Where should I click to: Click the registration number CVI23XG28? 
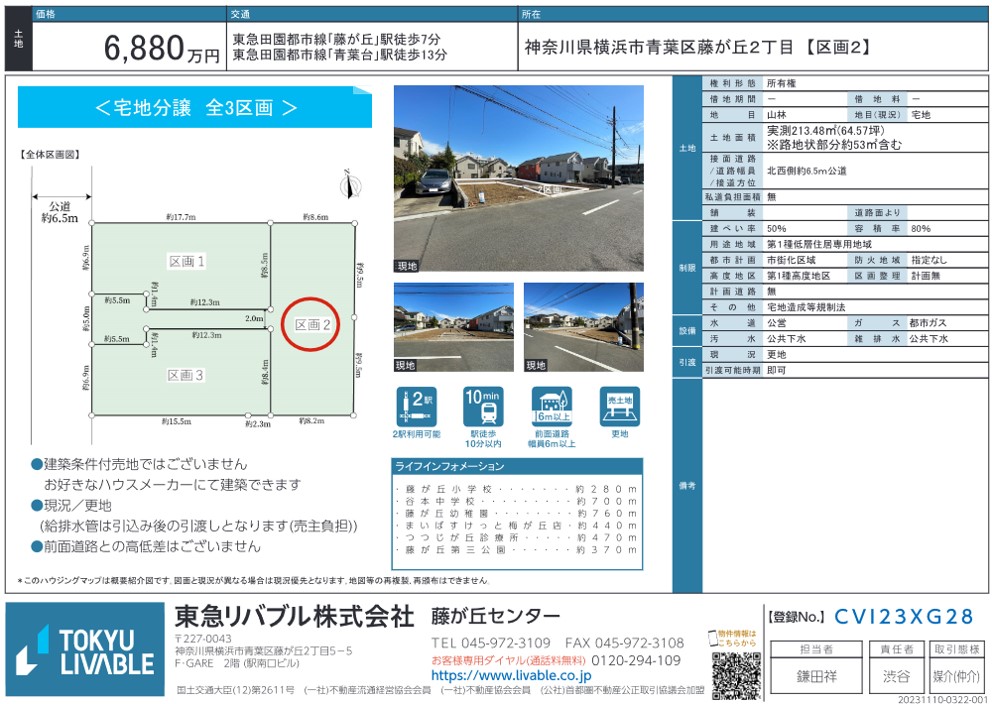point(903,617)
